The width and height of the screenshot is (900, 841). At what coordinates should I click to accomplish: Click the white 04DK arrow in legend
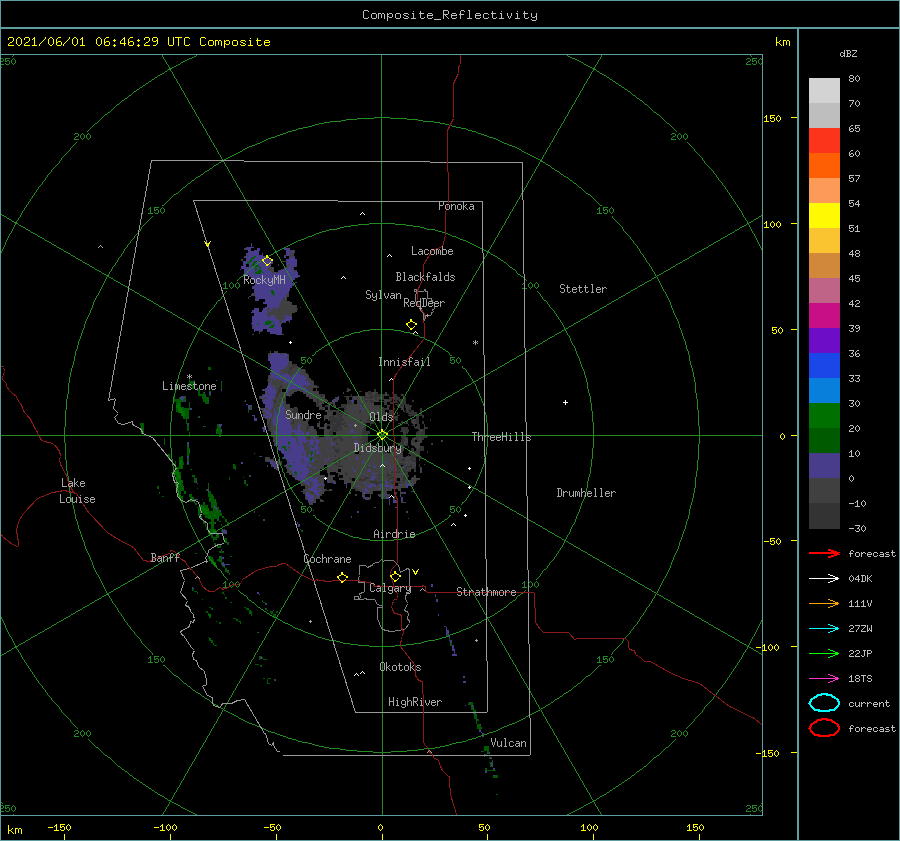click(x=824, y=579)
